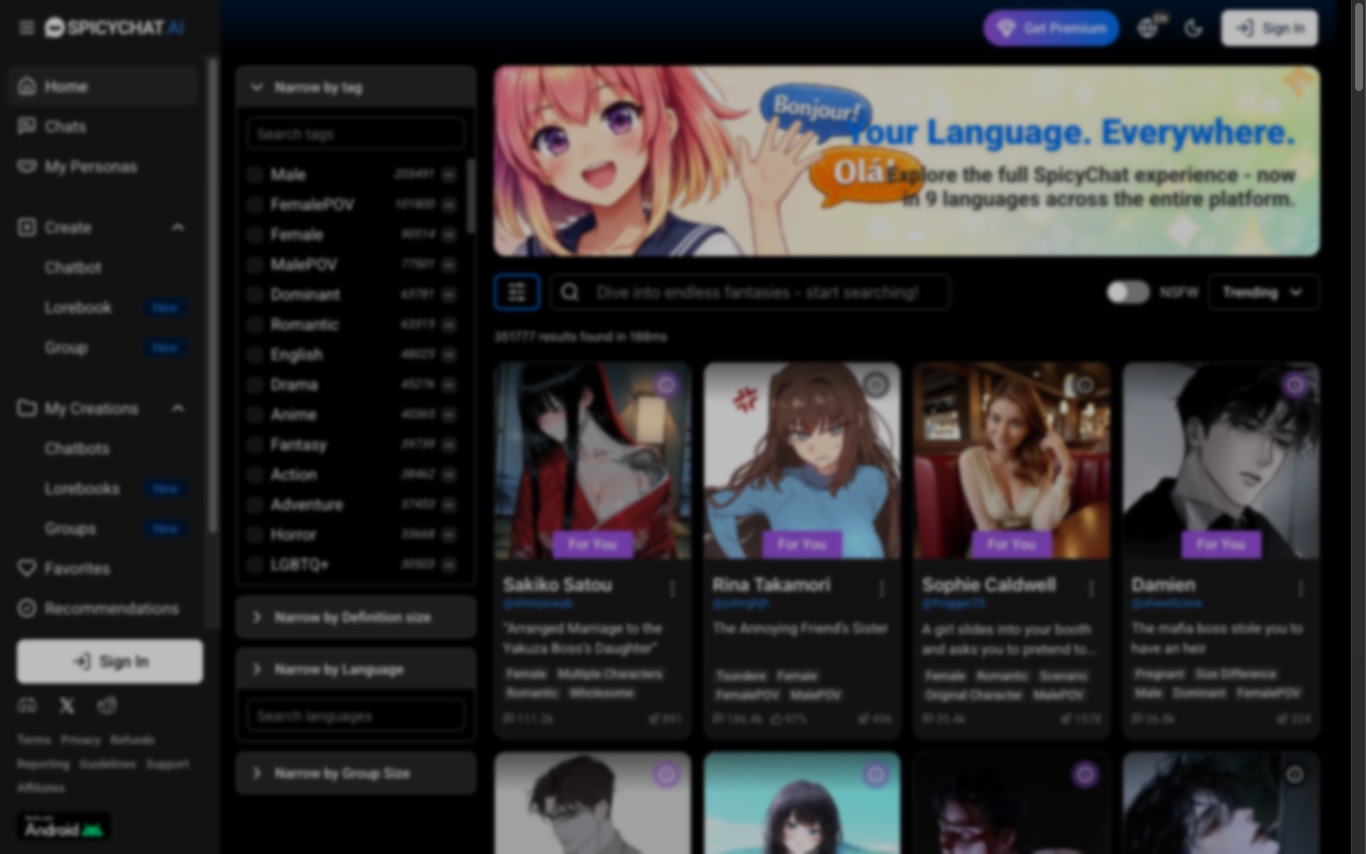
Task: Open Discord social icon in sidebar
Action: click(x=27, y=706)
